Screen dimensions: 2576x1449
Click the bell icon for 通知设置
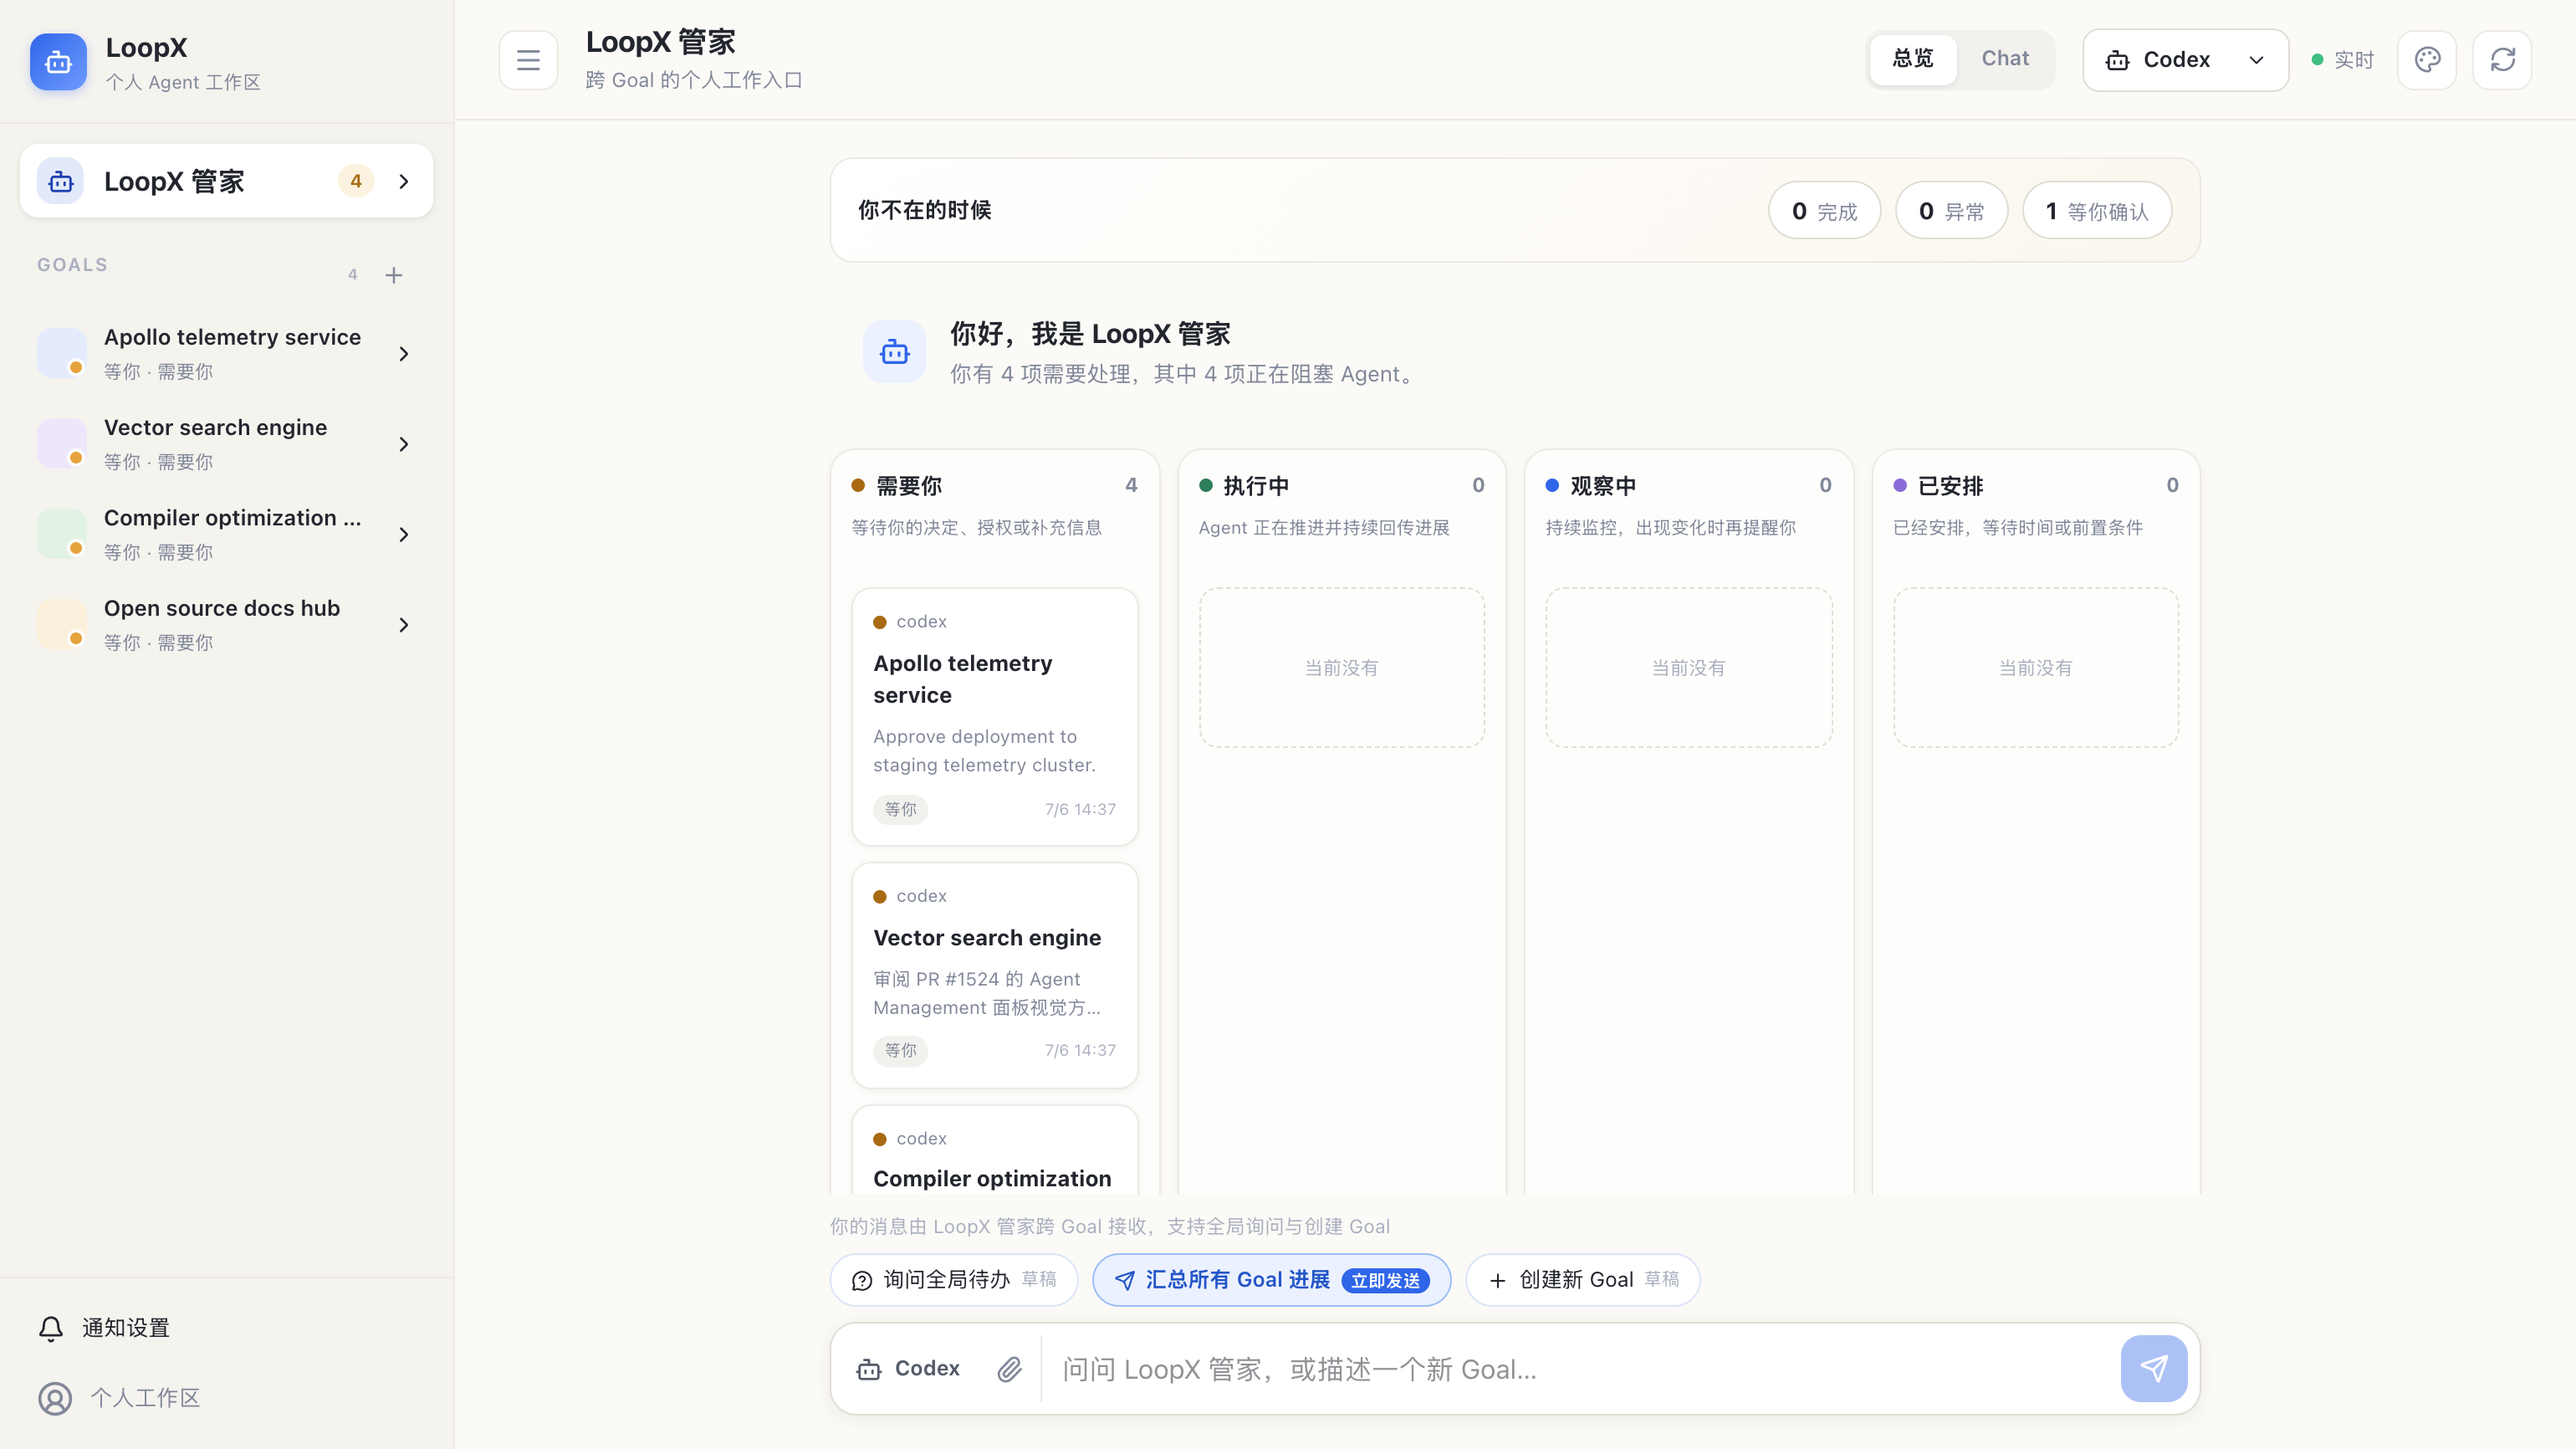coord(51,1328)
